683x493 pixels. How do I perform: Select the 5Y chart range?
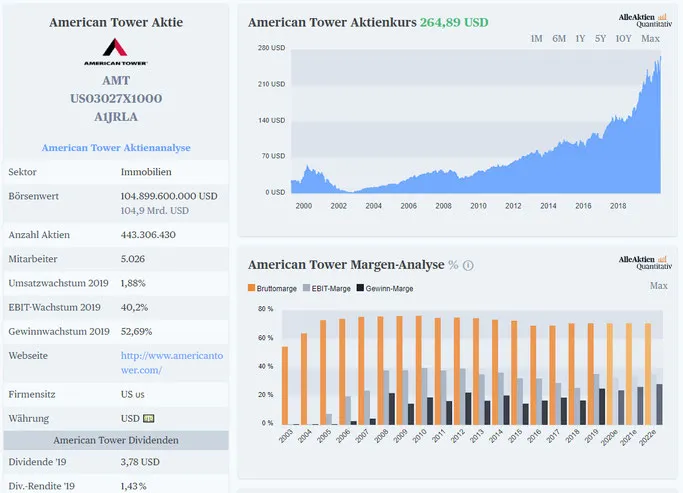(601, 39)
